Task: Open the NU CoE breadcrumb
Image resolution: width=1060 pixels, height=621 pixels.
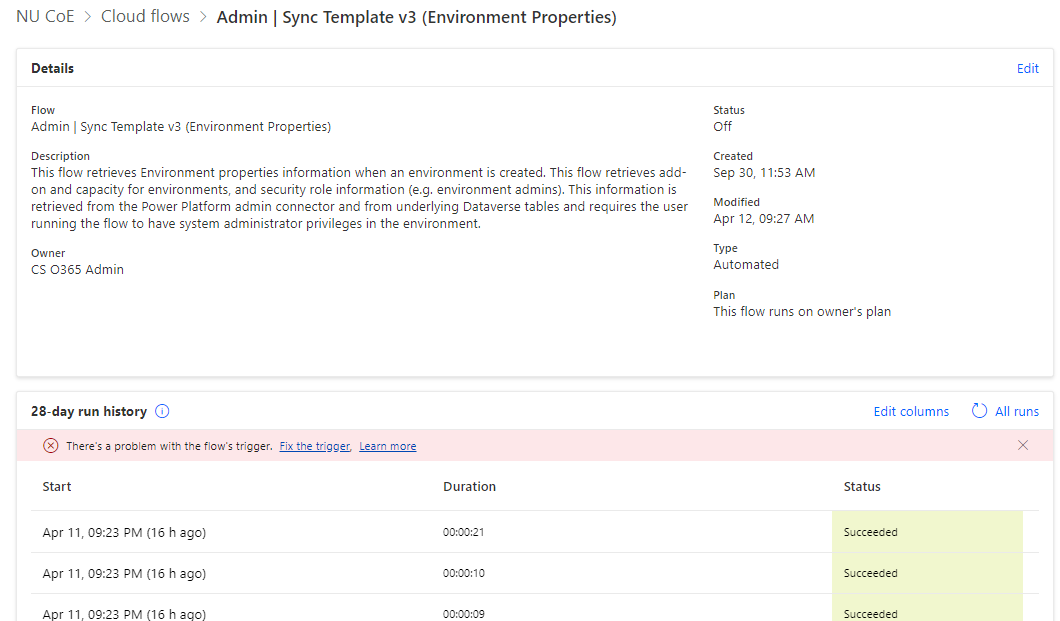Action: click(45, 16)
